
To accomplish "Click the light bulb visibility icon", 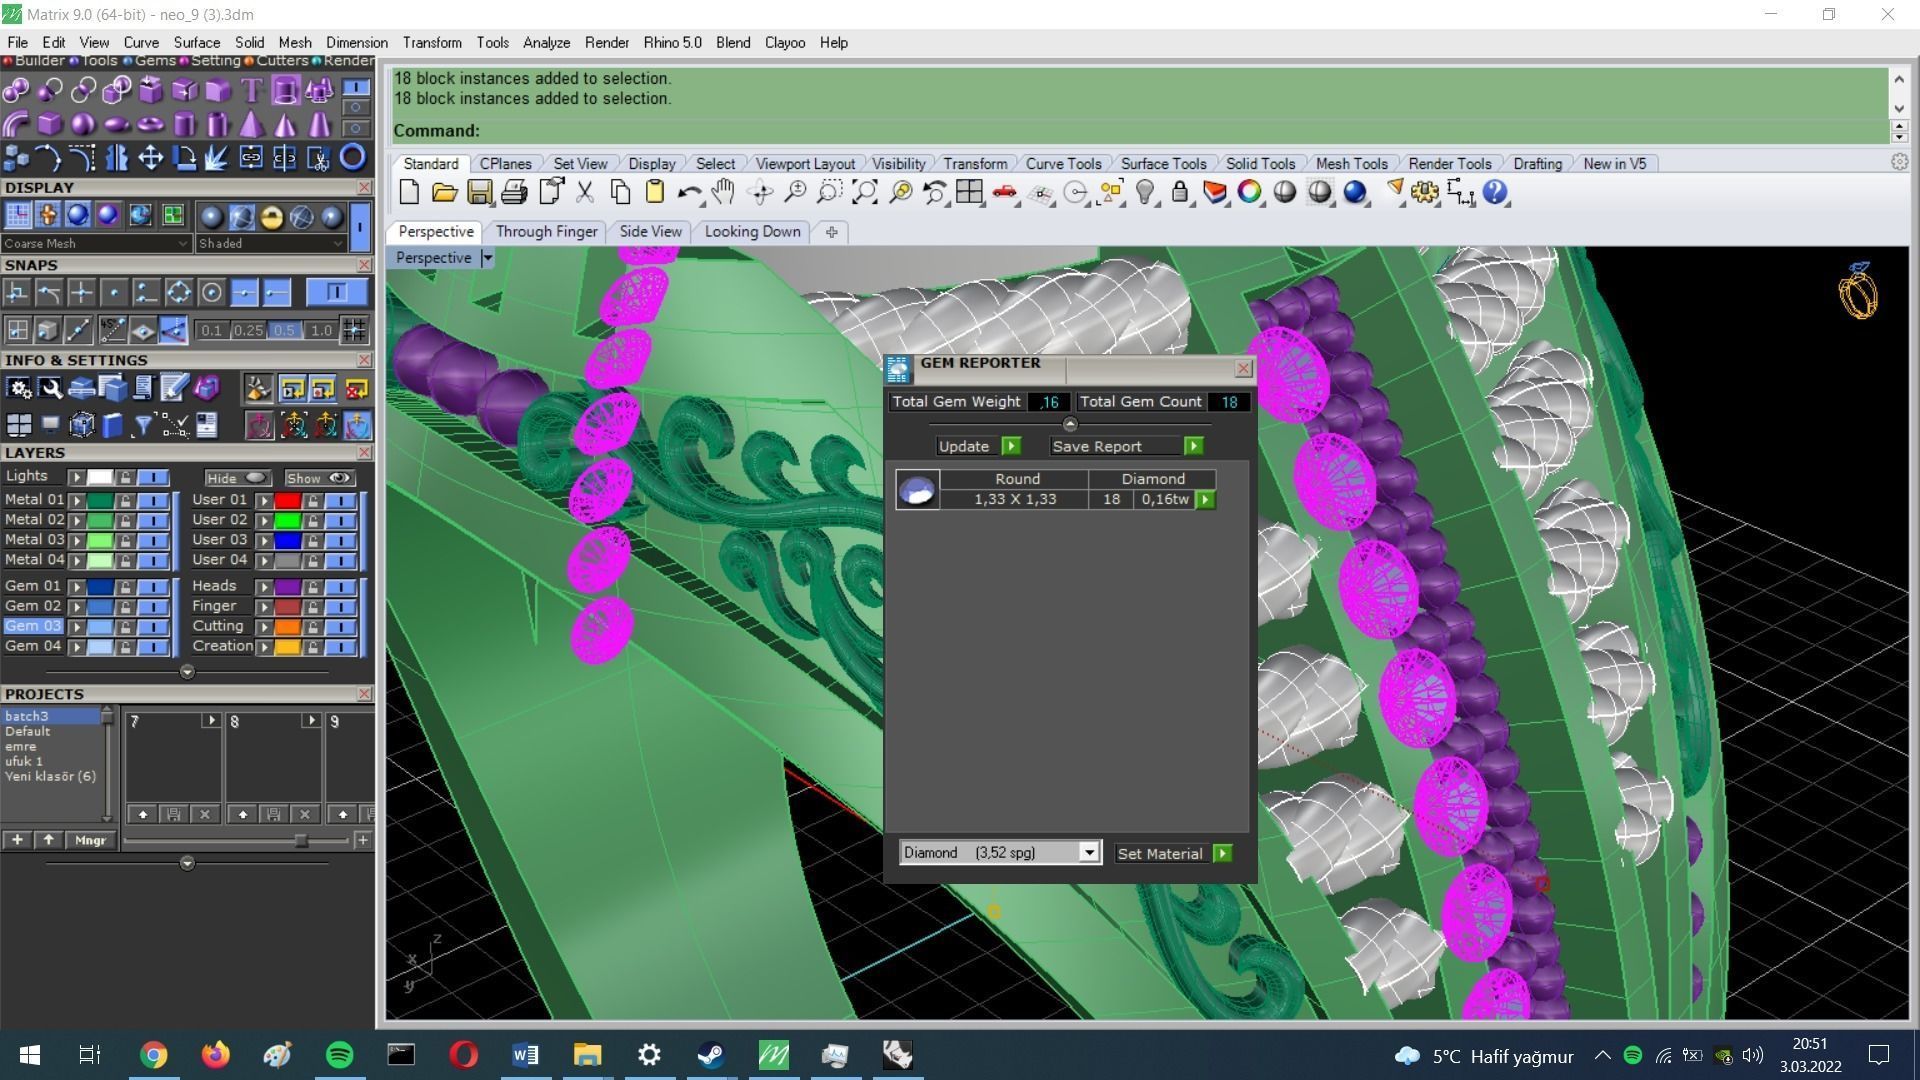I will point(1145,192).
